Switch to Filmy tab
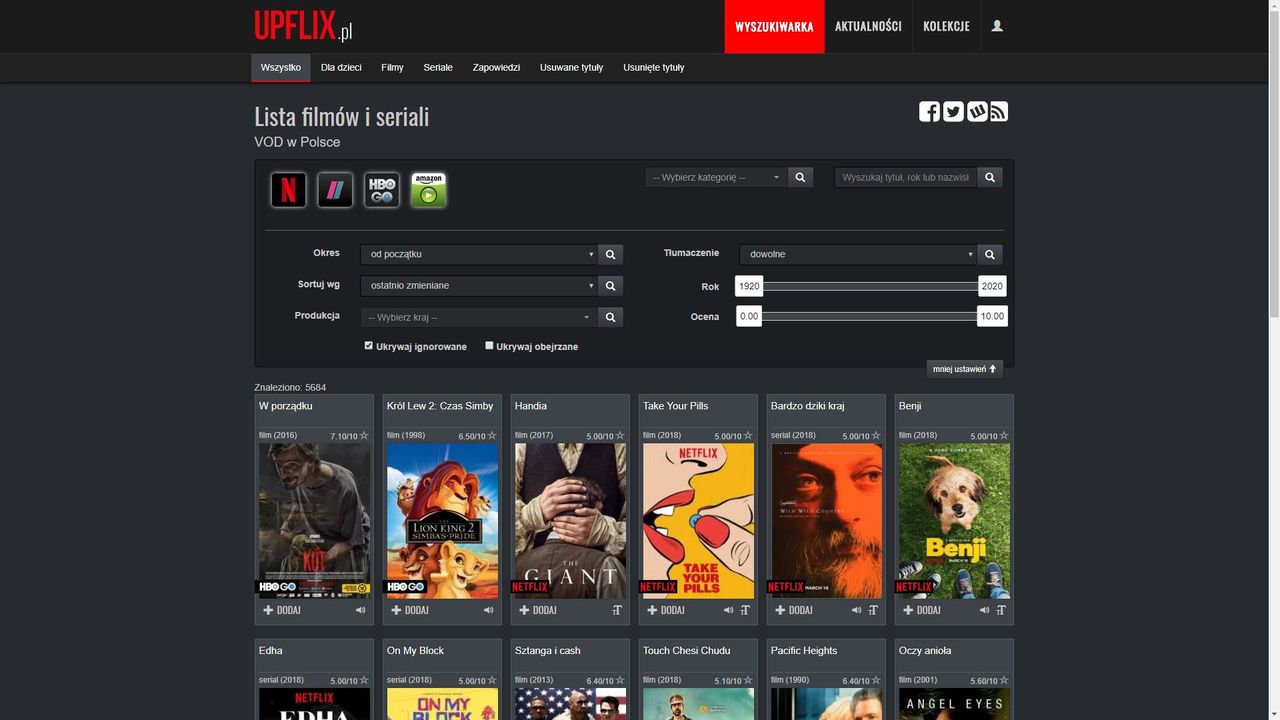Viewport: 1280px width, 720px height. (x=392, y=68)
